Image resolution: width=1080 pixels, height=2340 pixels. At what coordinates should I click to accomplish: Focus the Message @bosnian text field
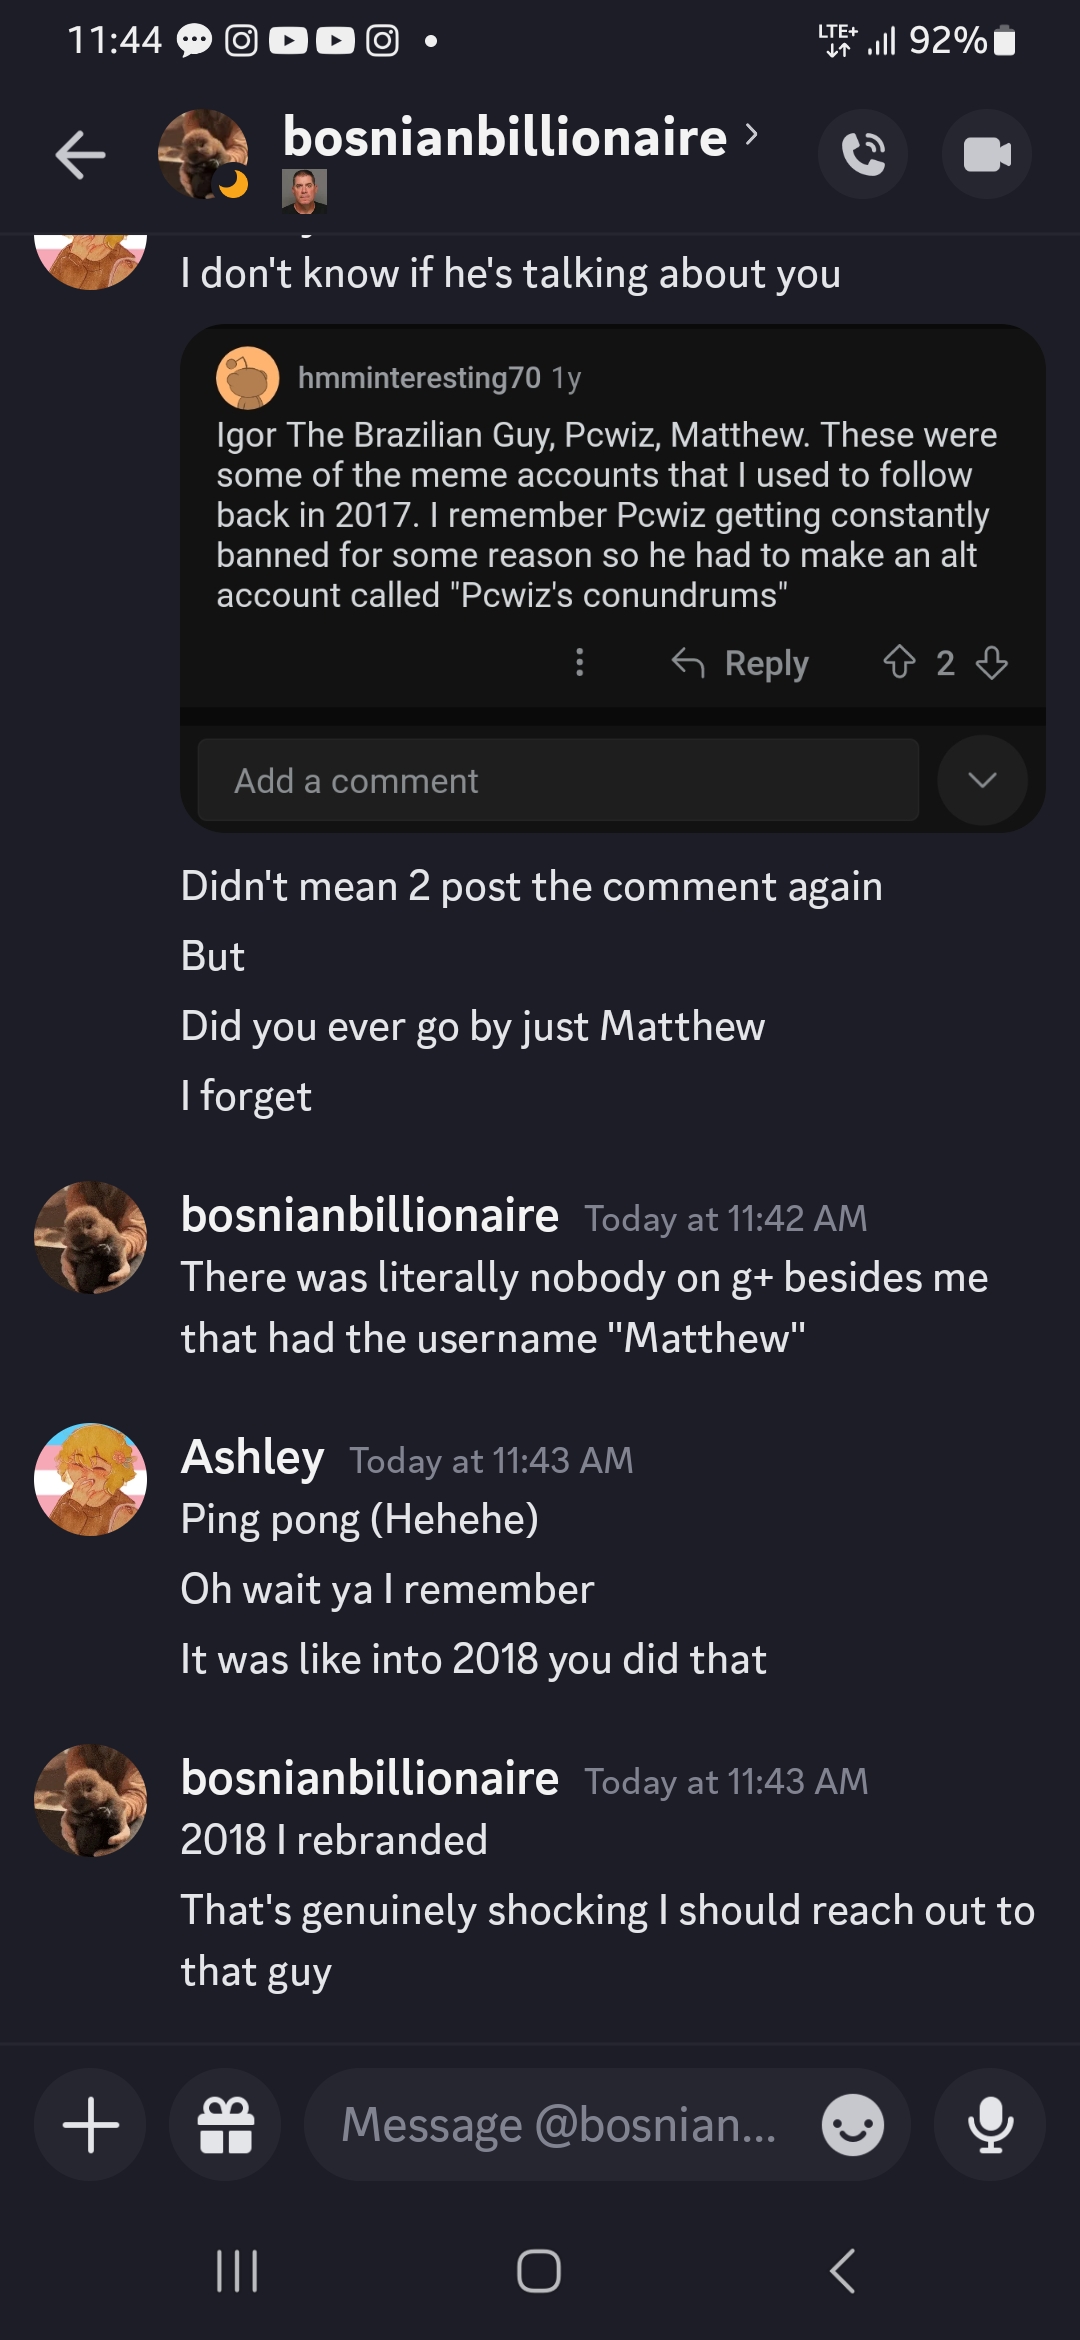click(x=560, y=2124)
